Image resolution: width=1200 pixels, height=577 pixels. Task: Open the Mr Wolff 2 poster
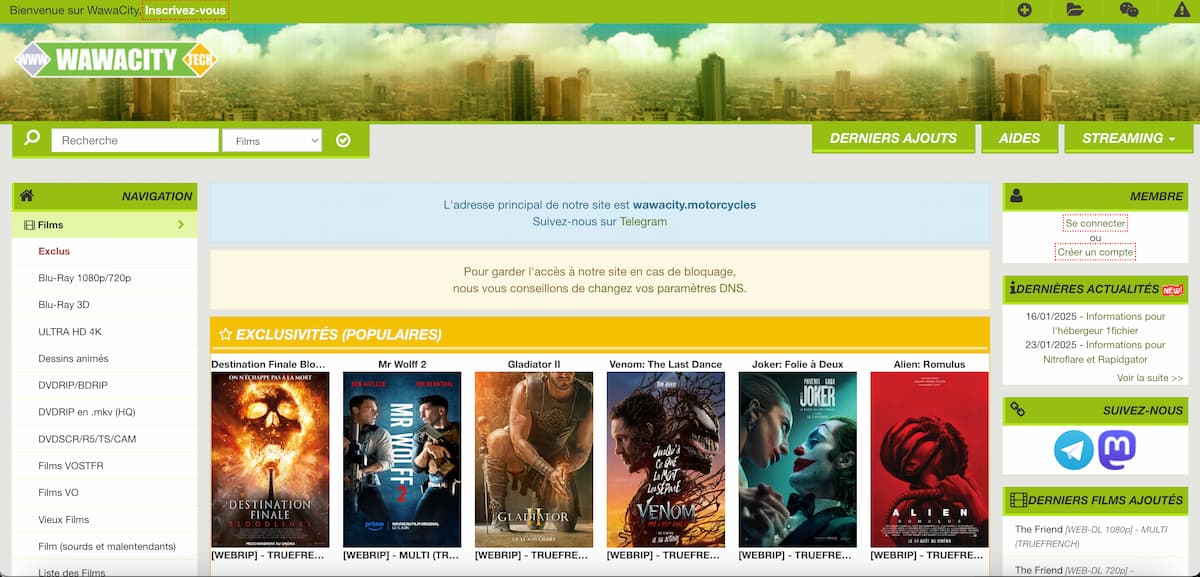[402, 459]
